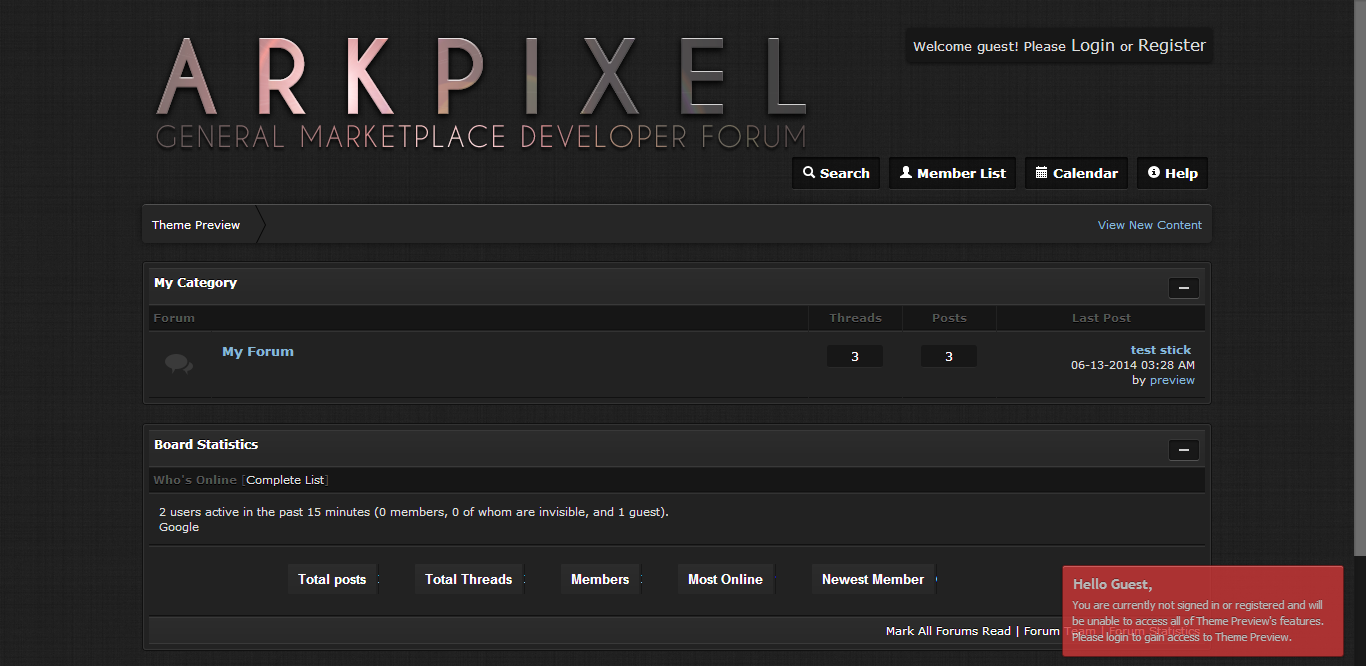Screen dimensions: 1366x666
Task: Open the 'preview' user profile
Action: click(1172, 380)
